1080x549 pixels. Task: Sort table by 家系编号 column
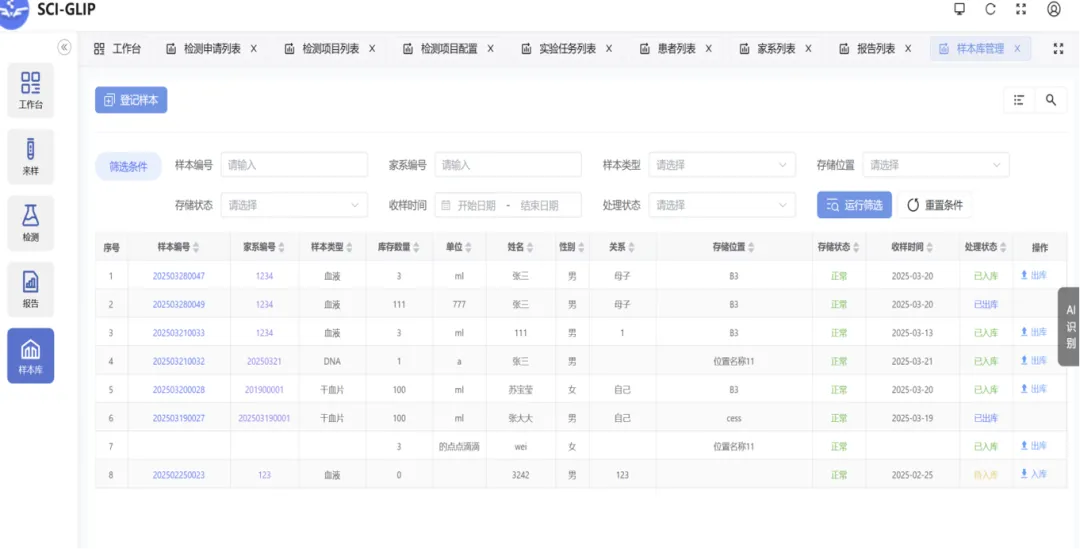pos(282,247)
